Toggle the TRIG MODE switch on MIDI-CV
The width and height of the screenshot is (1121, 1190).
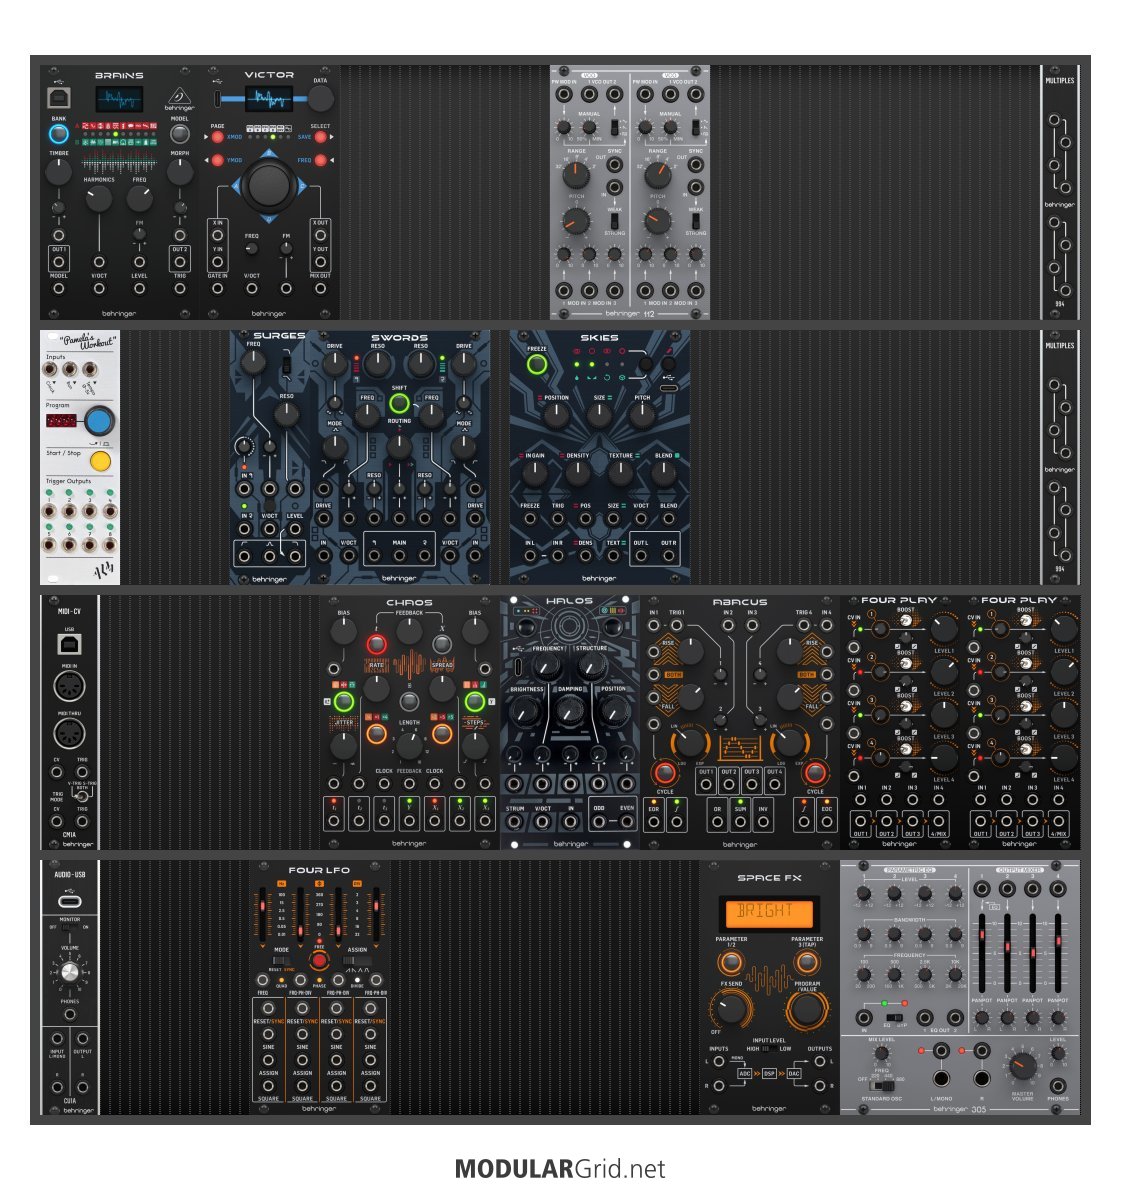click(x=81, y=795)
